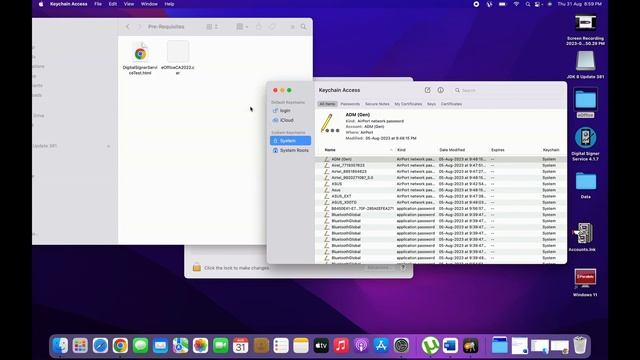Click the large pencil password item icon
This screenshot has width=640, height=360.
[329, 124]
